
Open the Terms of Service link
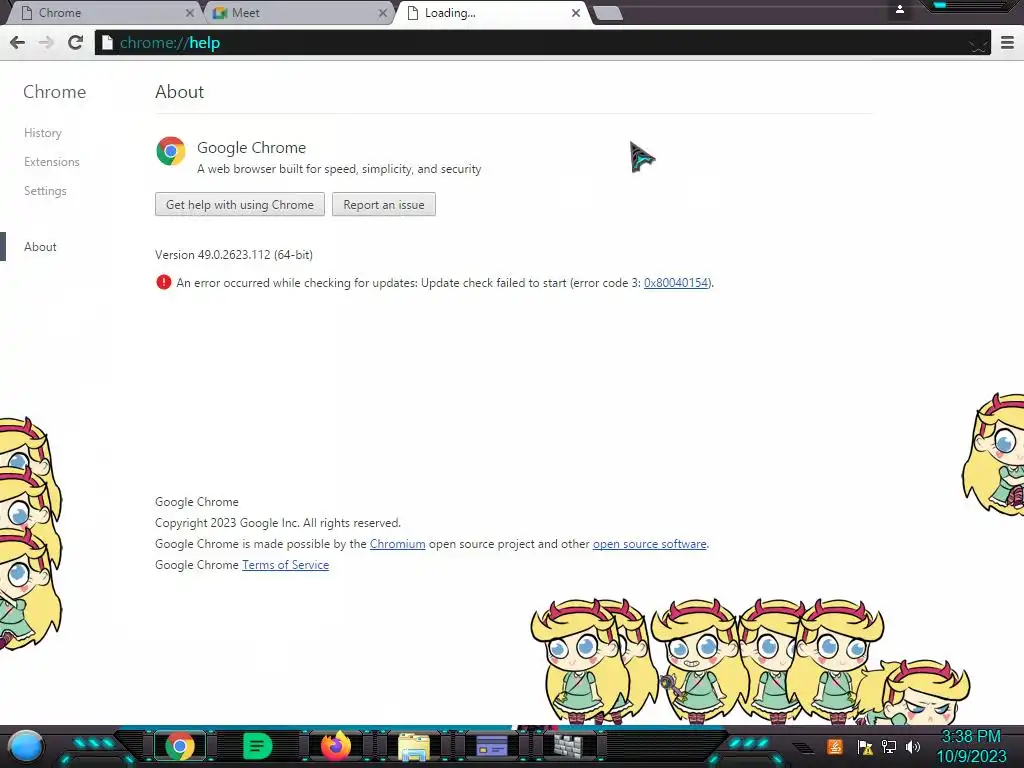(x=285, y=565)
